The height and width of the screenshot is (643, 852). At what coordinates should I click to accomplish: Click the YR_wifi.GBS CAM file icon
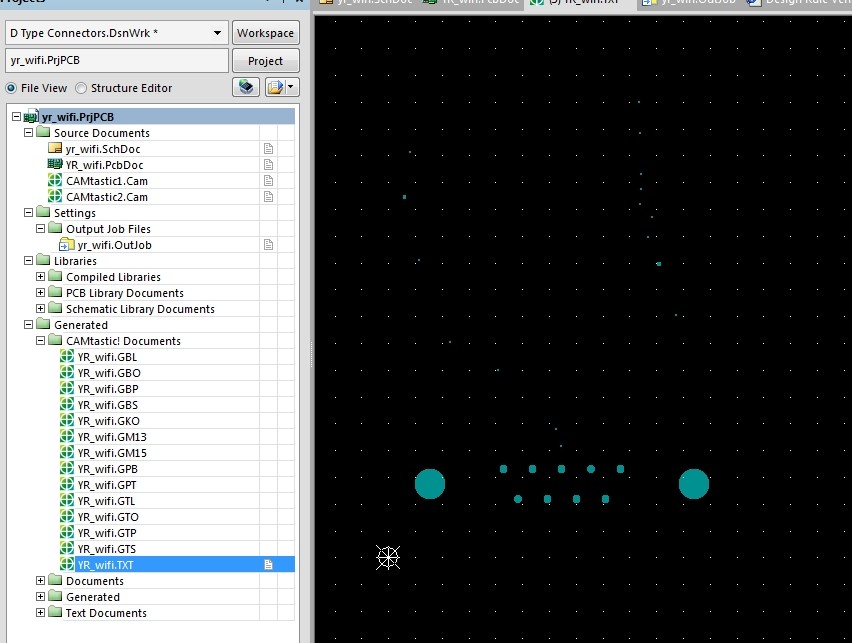(67, 404)
